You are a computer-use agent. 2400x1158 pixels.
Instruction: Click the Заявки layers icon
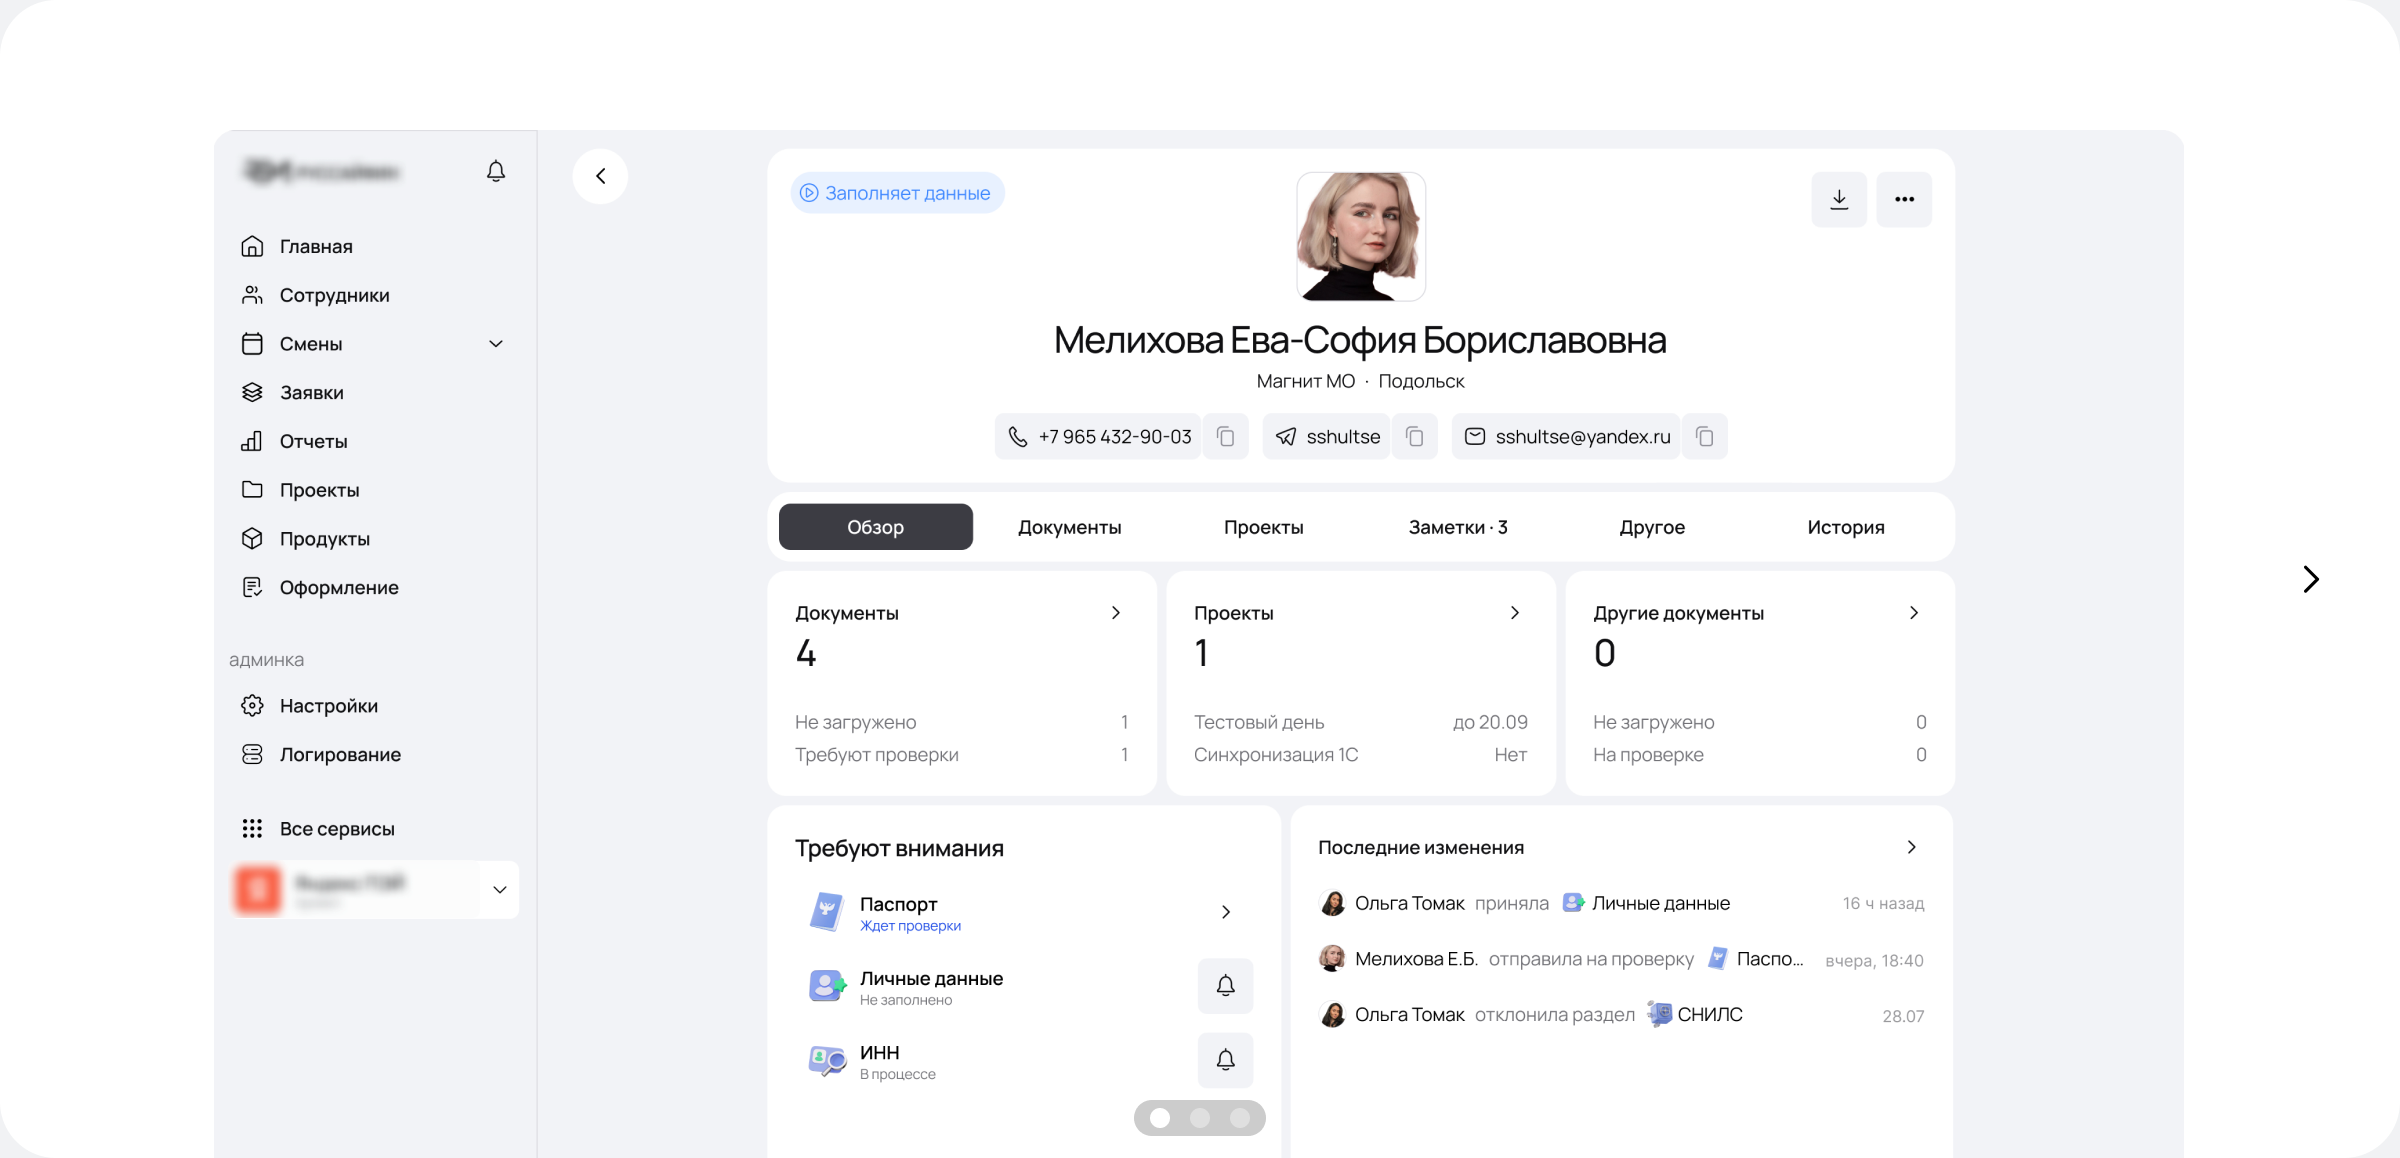coord(252,392)
